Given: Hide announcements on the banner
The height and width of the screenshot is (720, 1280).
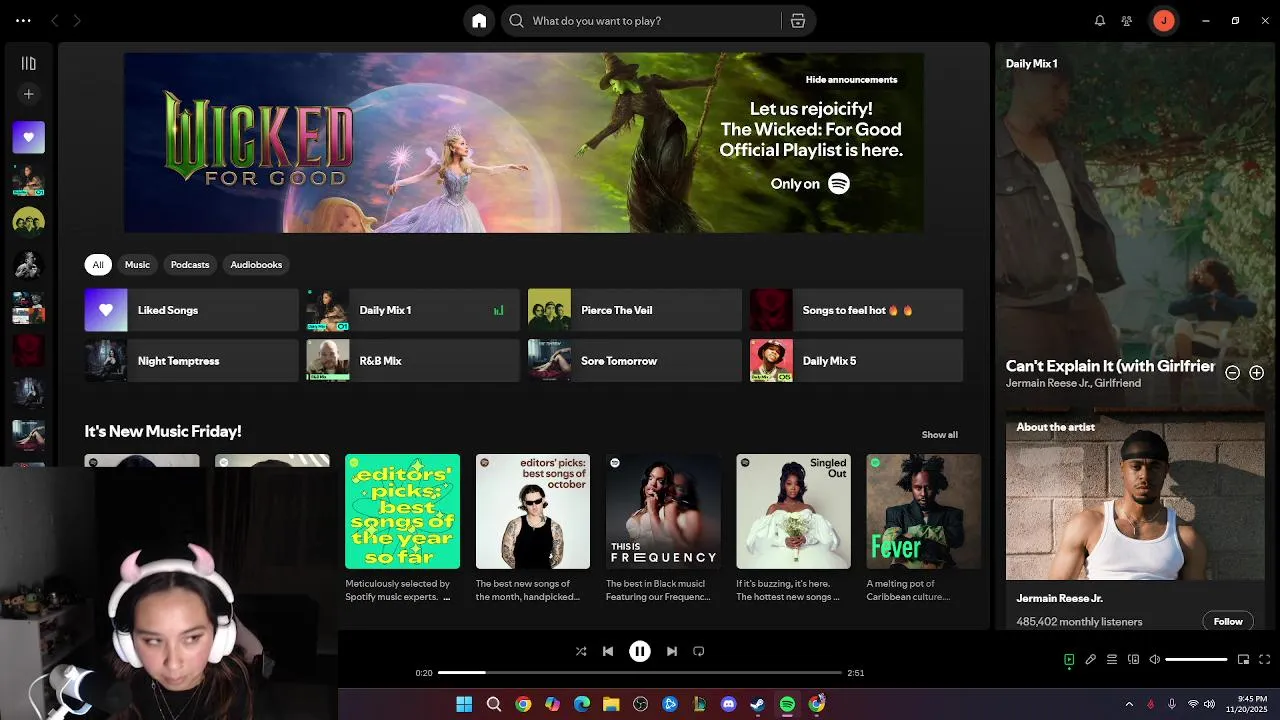Looking at the screenshot, I should (x=851, y=80).
